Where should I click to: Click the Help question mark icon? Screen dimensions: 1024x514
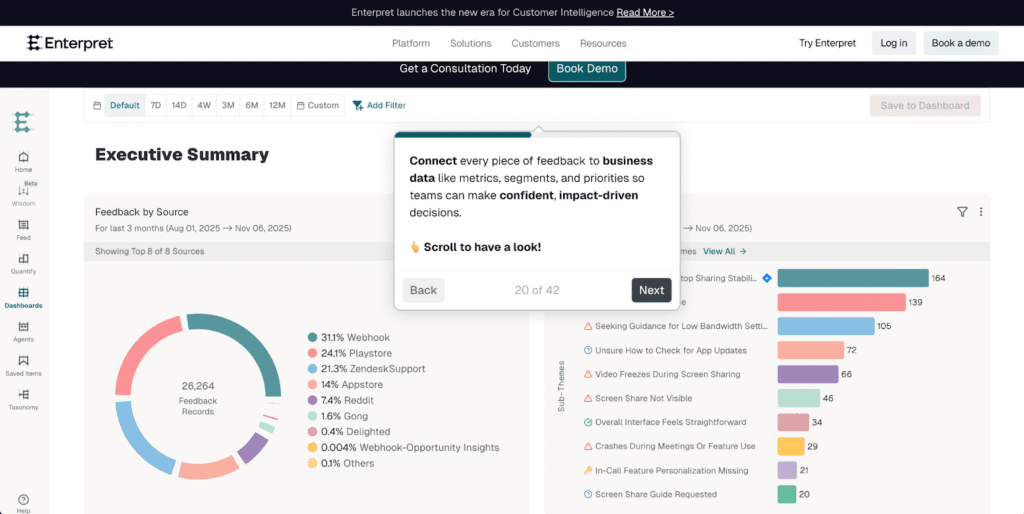[23, 499]
